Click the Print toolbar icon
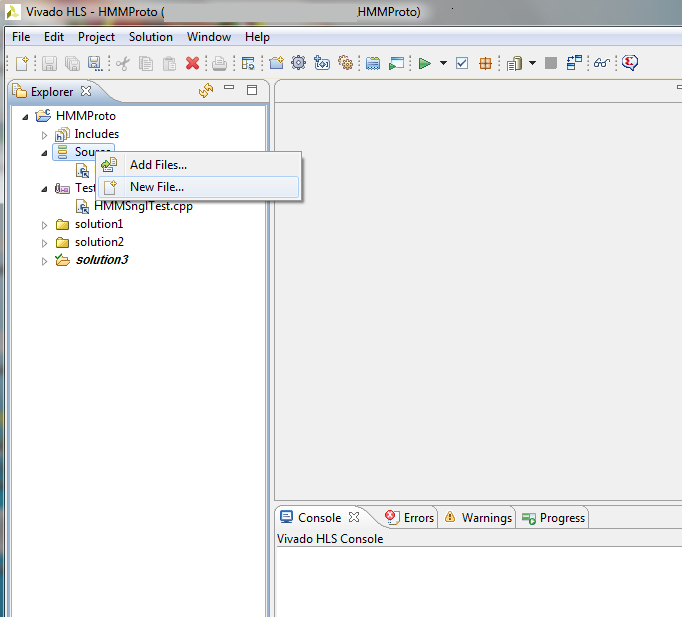This screenshot has width=682, height=617. click(x=219, y=63)
